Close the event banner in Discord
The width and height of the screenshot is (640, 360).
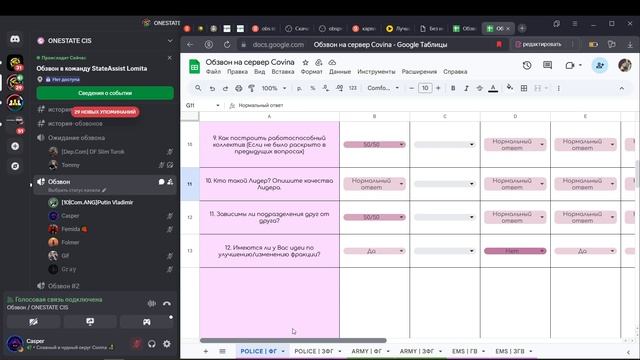point(170,58)
